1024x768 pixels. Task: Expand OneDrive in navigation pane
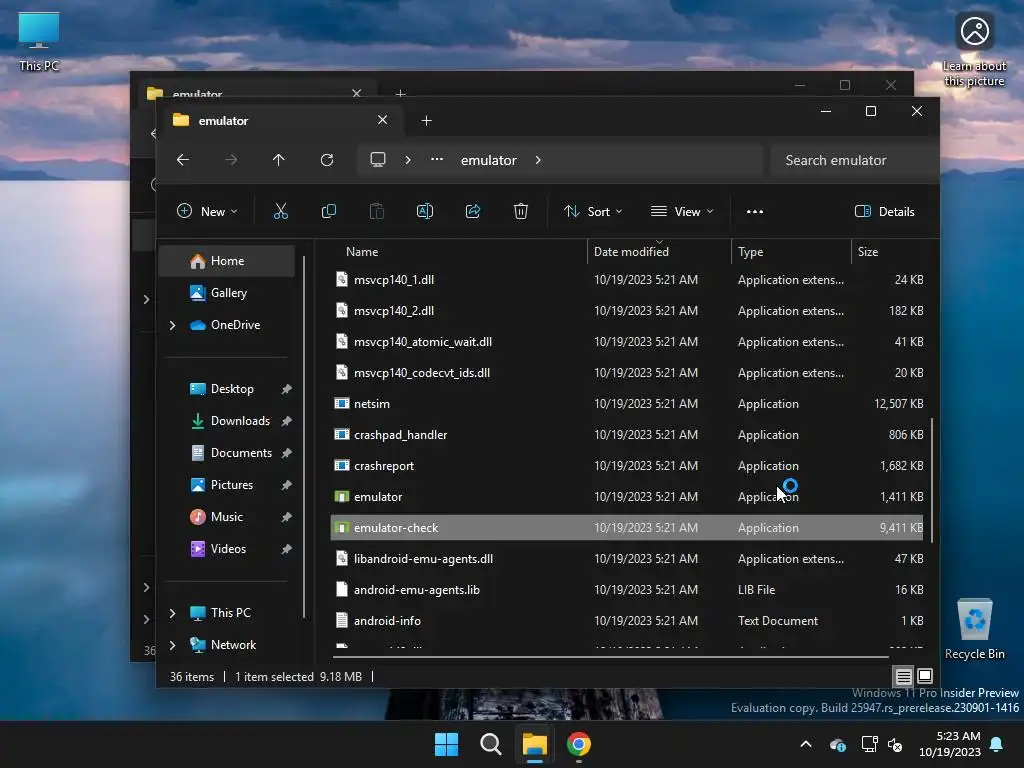[172, 325]
